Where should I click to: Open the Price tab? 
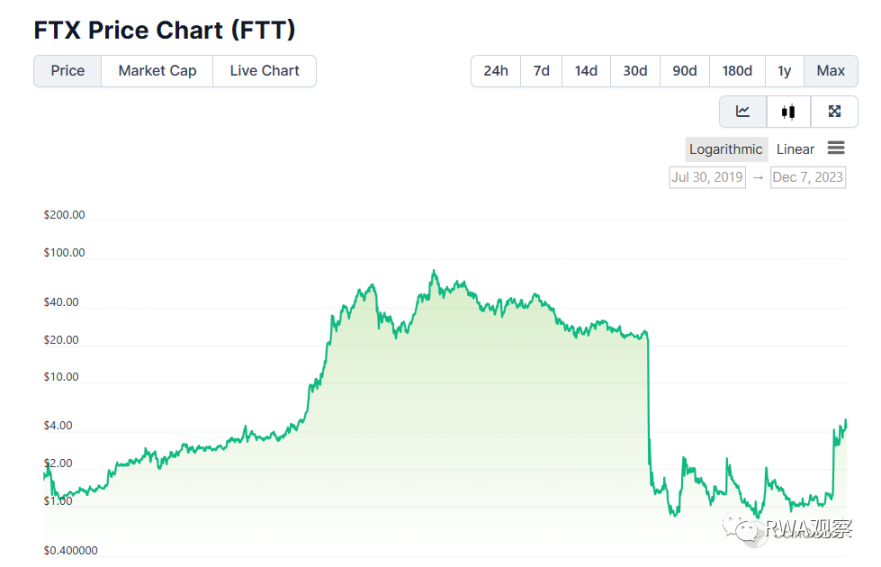(68, 71)
